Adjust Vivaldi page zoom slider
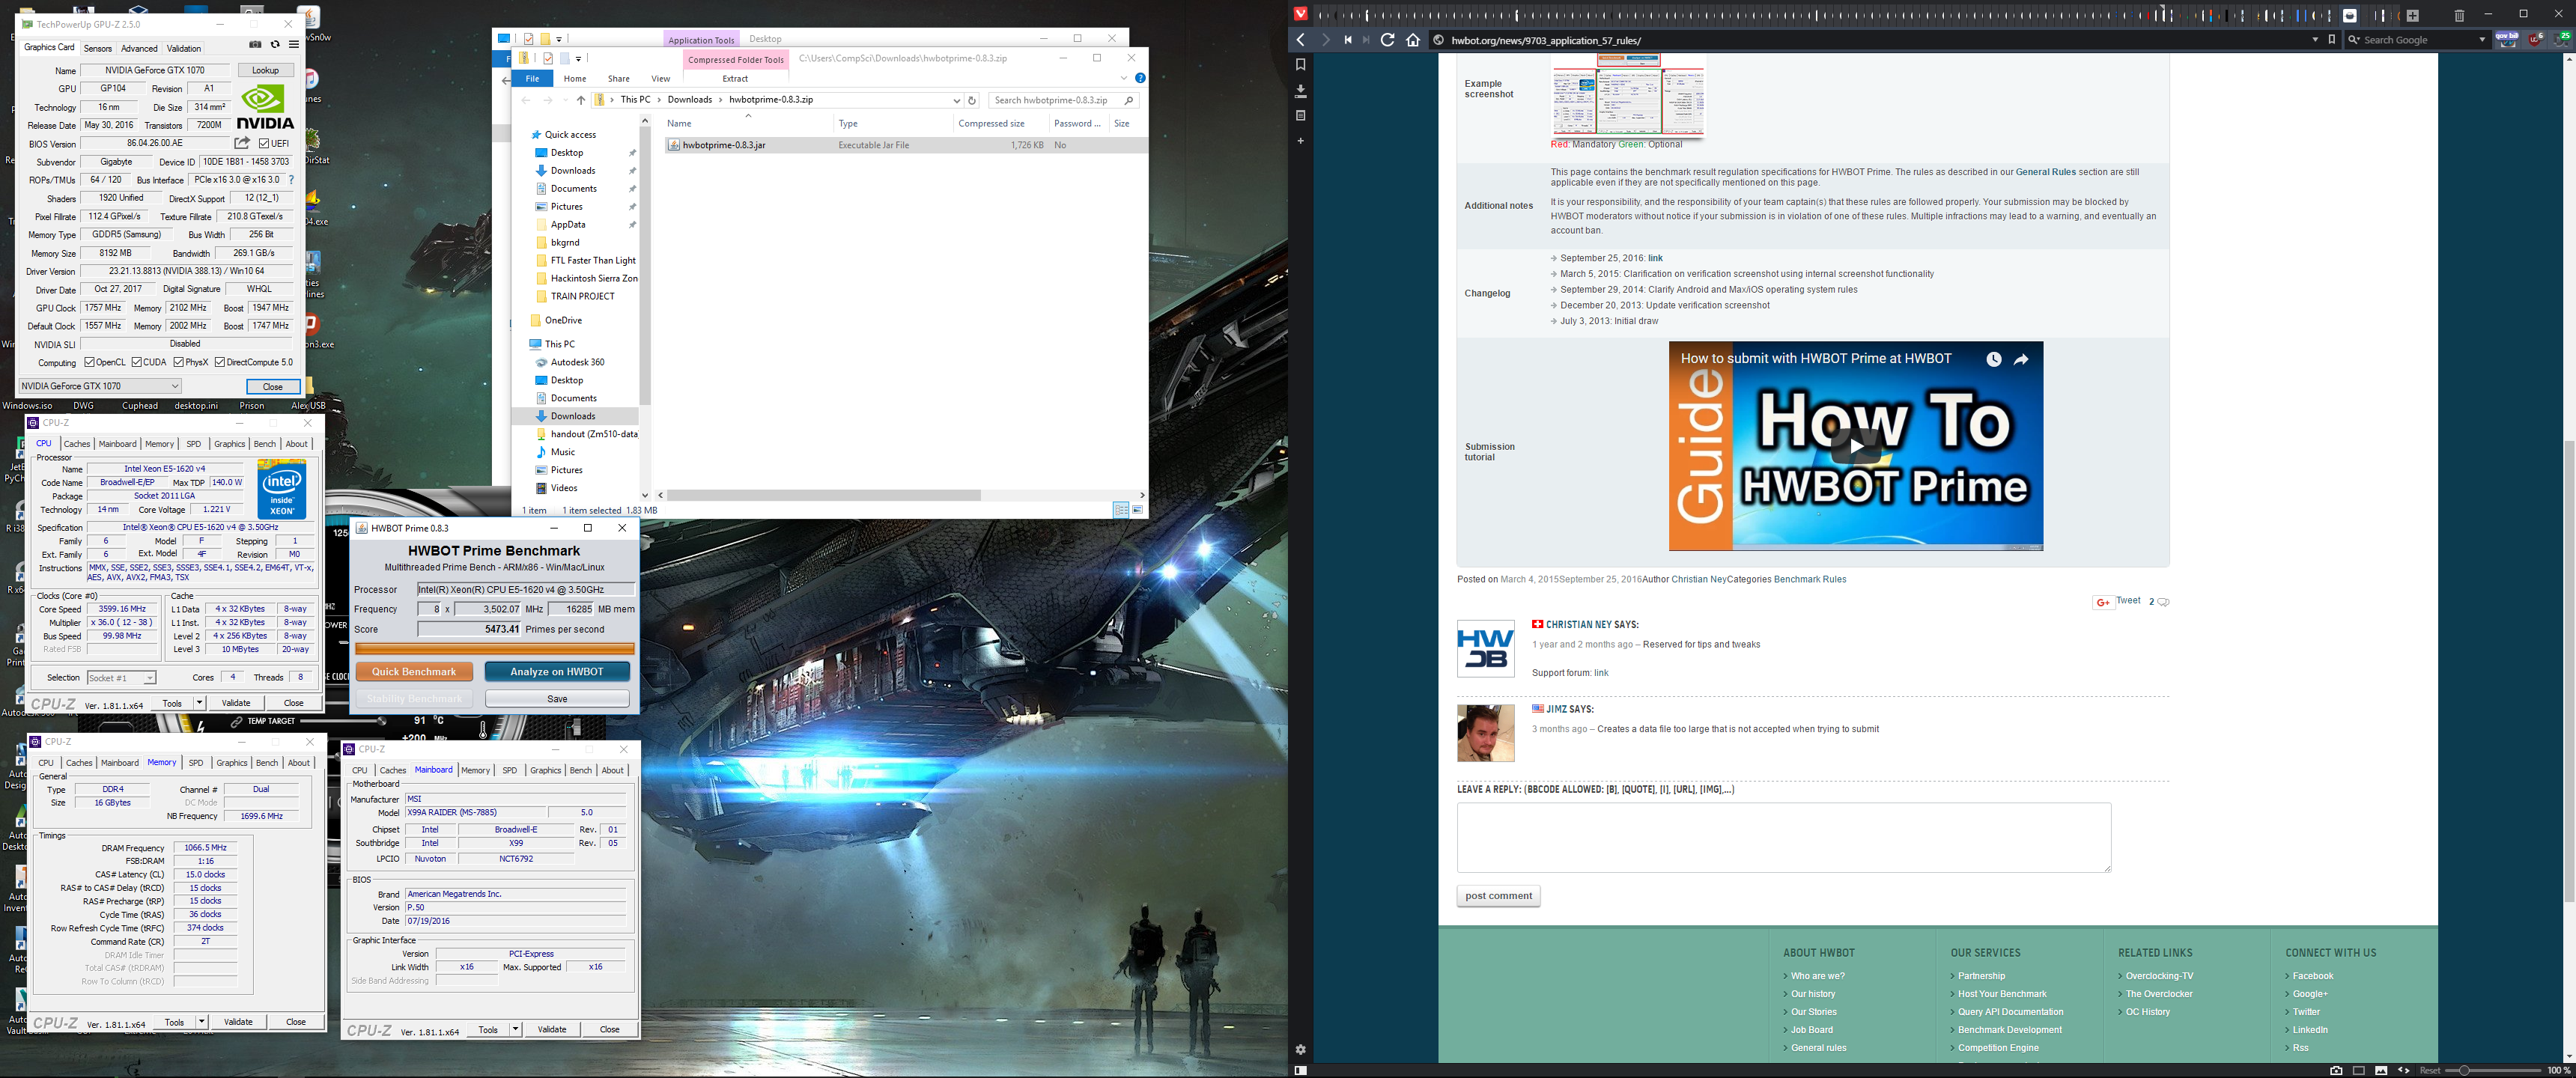 click(x=2492, y=1070)
